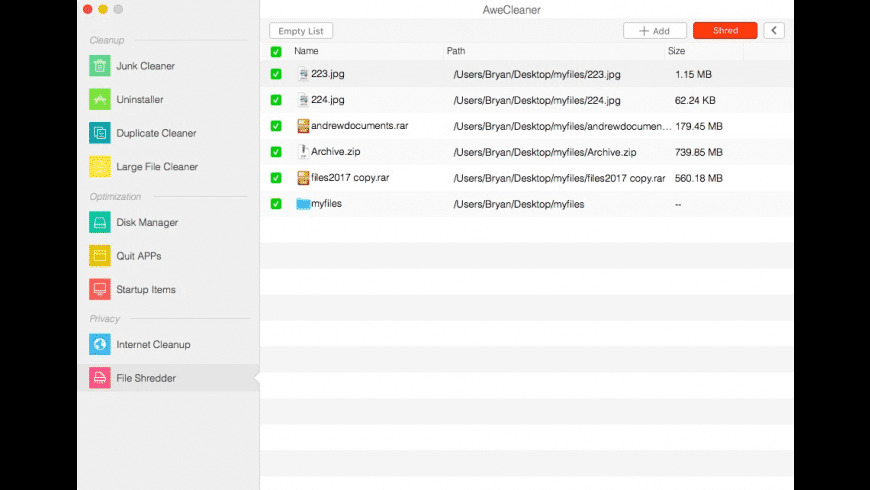Sort by the Path column header

456,51
